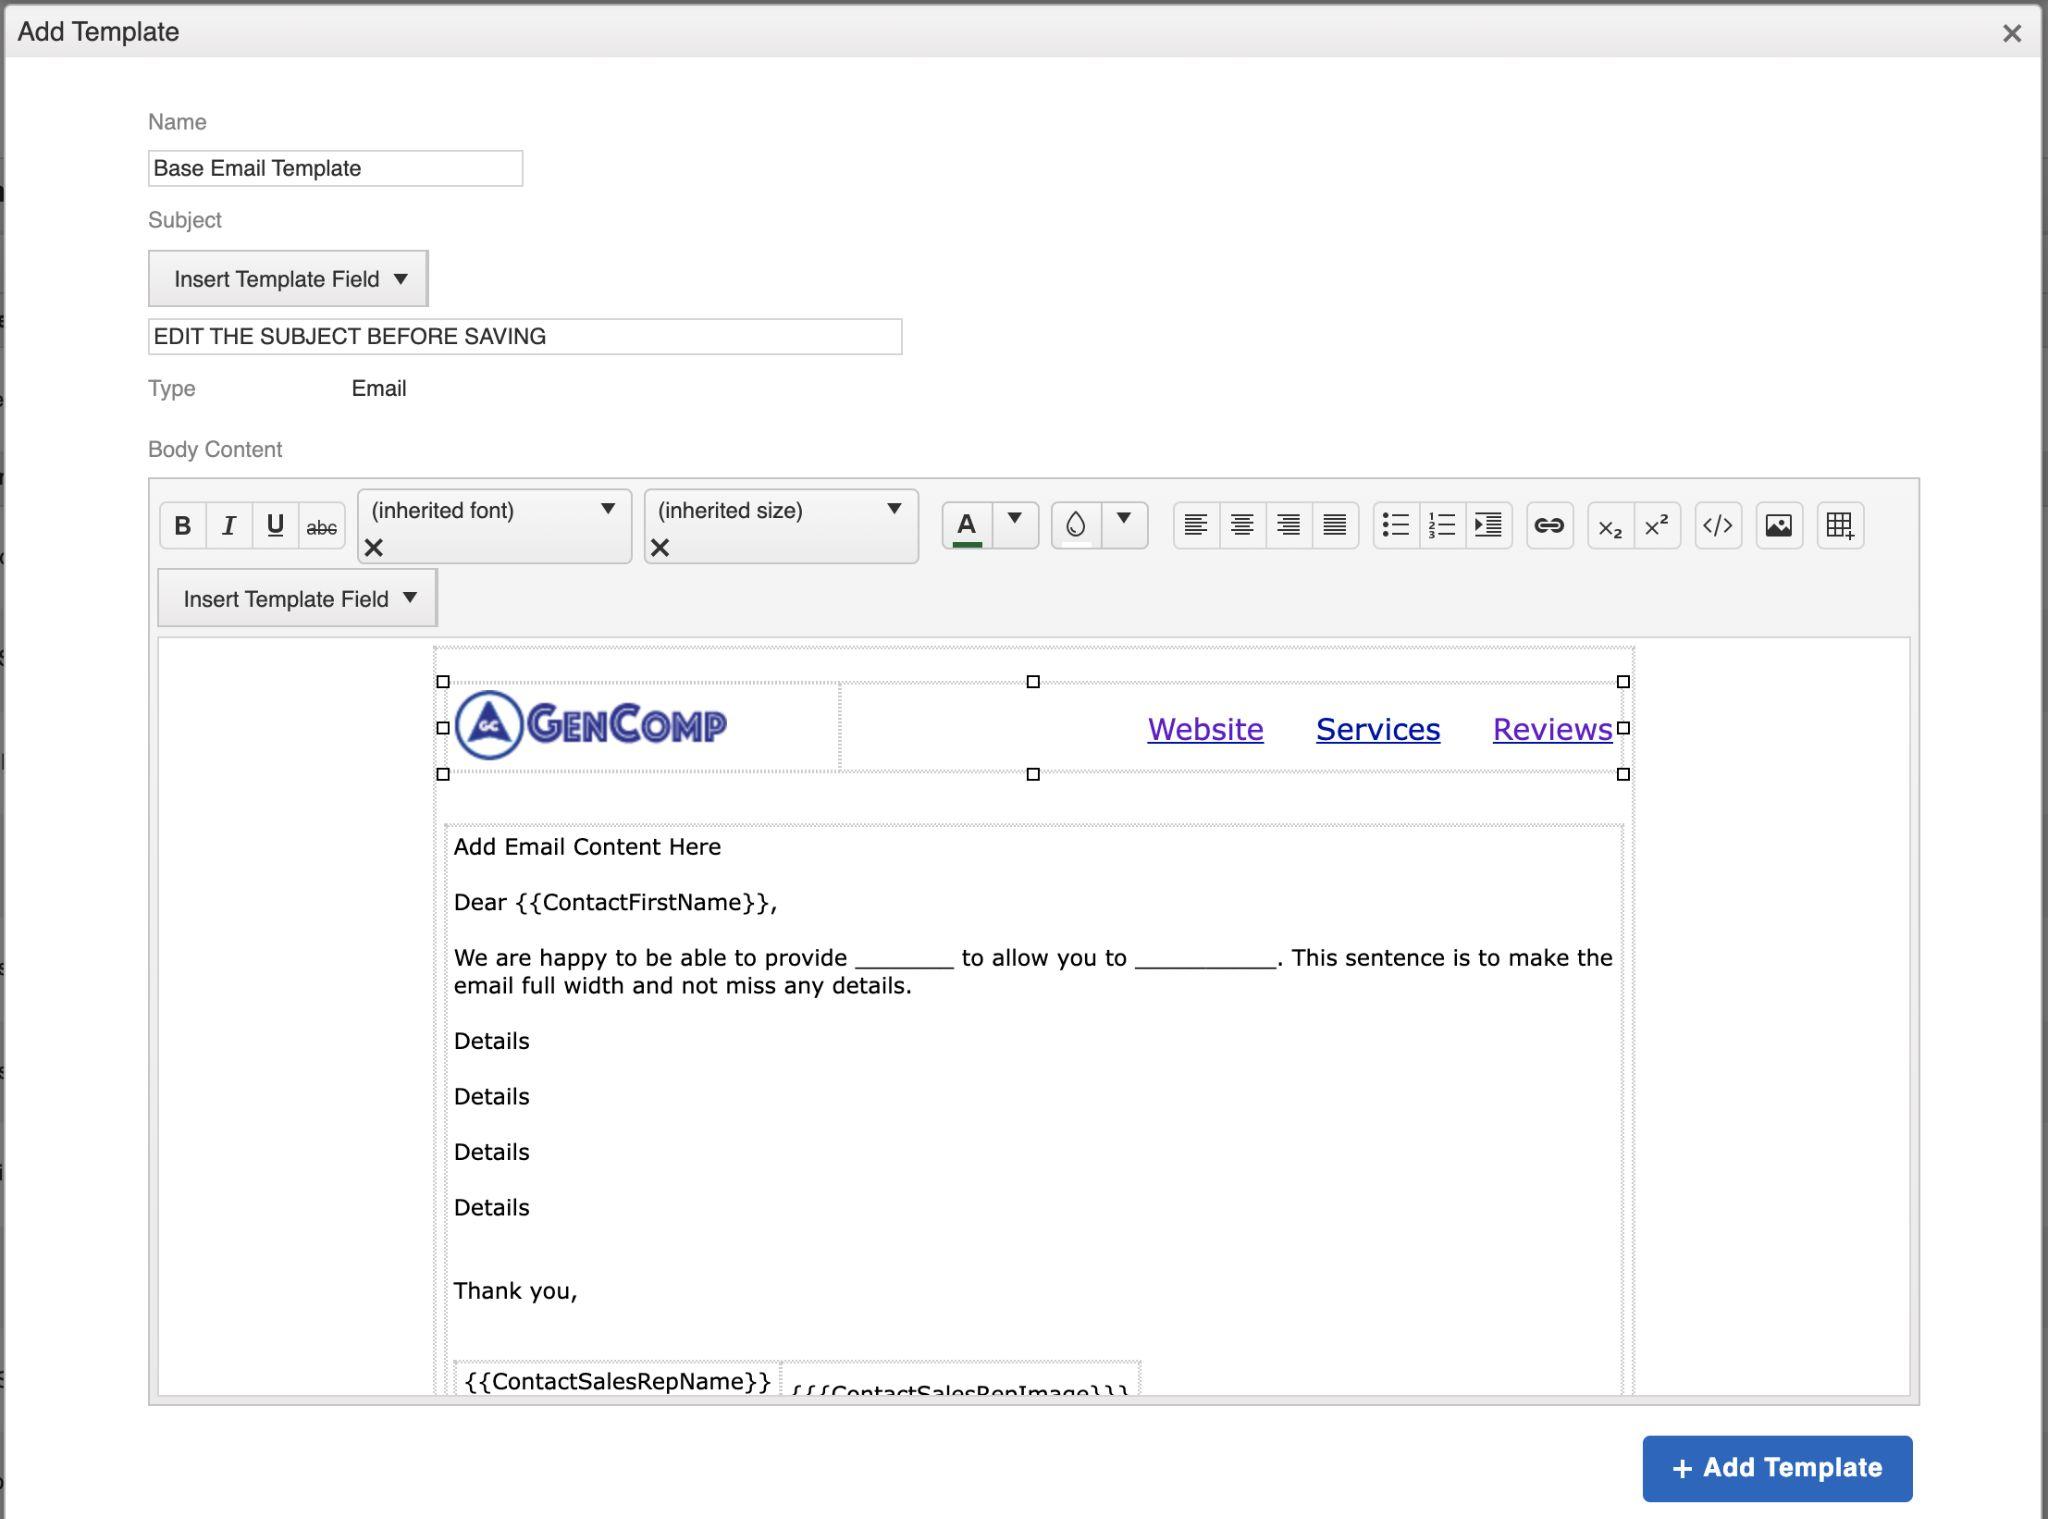
Task: Open the view HTML source tool
Action: click(x=1717, y=525)
